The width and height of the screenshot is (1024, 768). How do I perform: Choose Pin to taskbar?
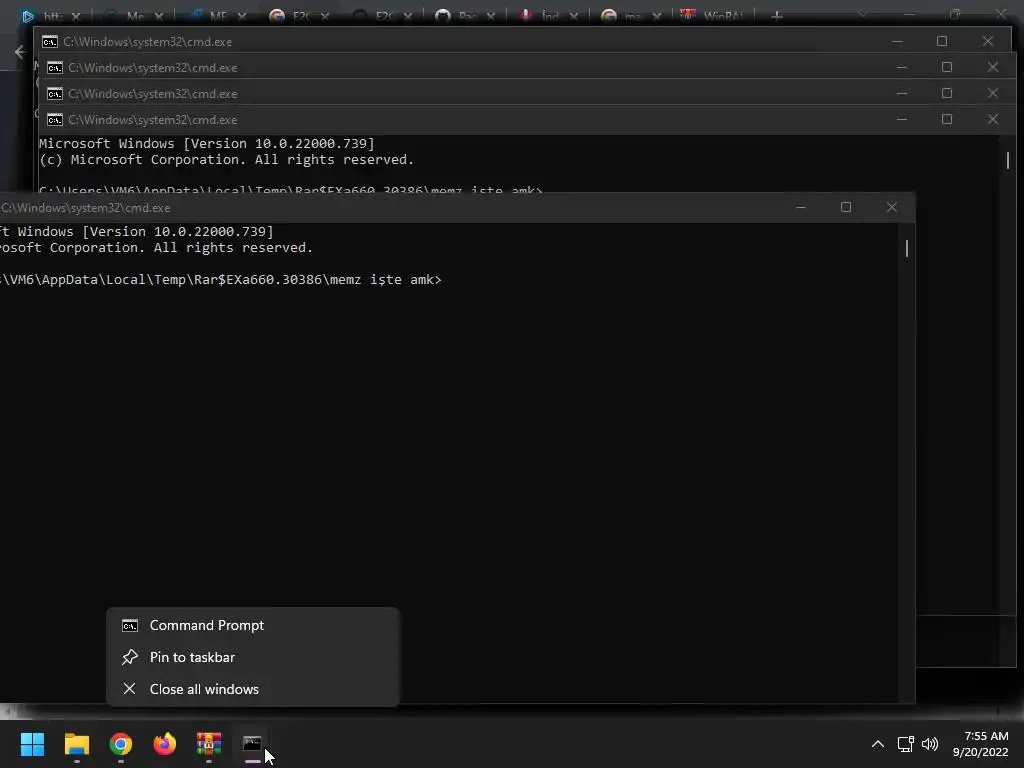pyautogui.click(x=253, y=657)
